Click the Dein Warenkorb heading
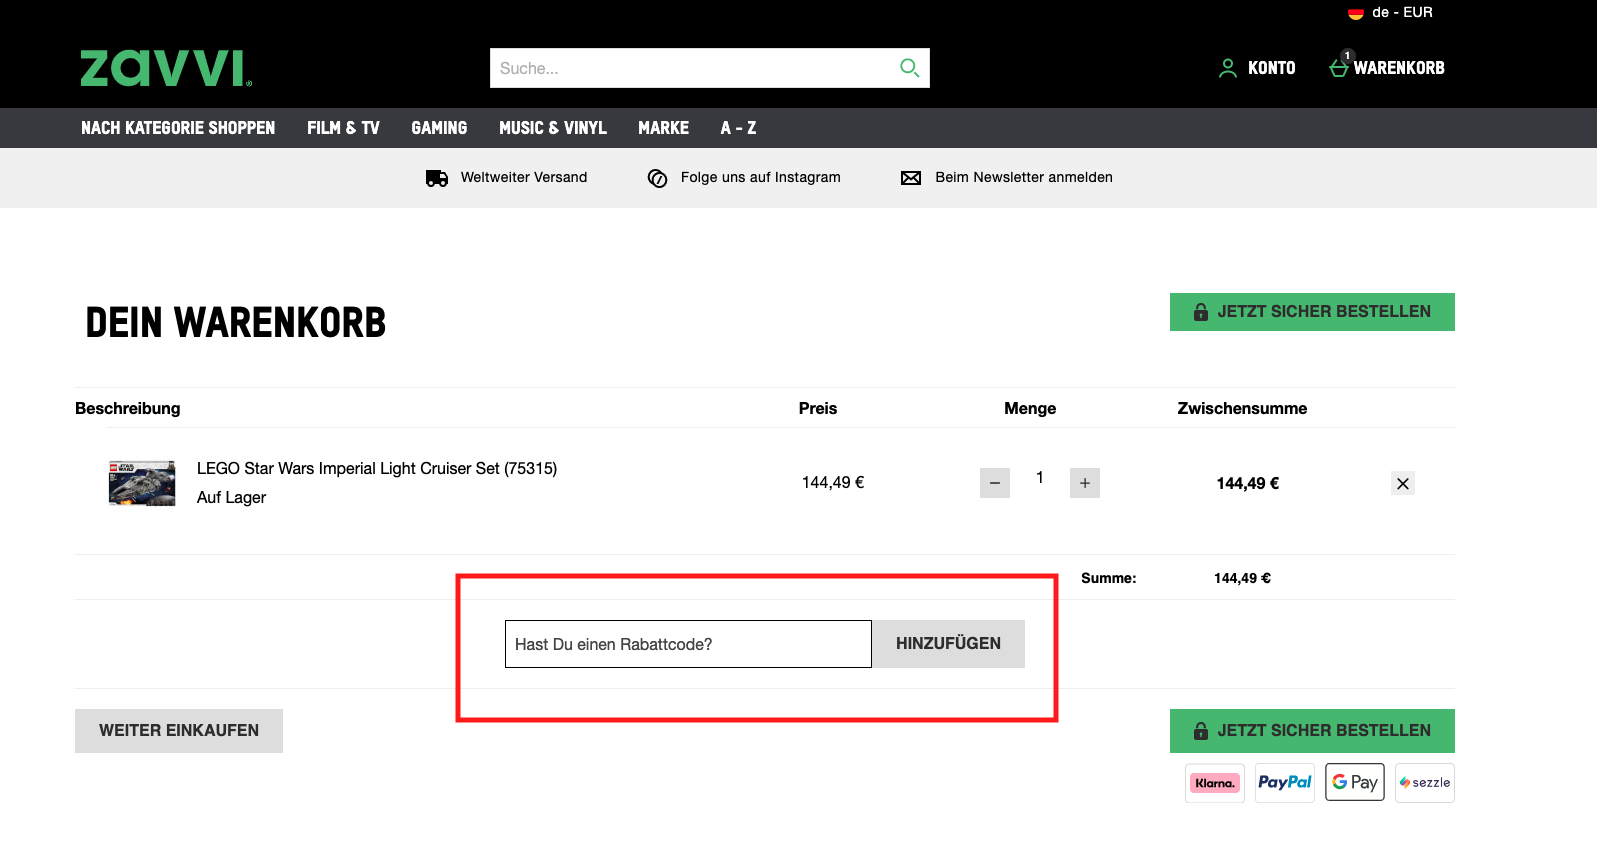Image resolution: width=1597 pixels, height=849 pixels. tap(236, 323)
